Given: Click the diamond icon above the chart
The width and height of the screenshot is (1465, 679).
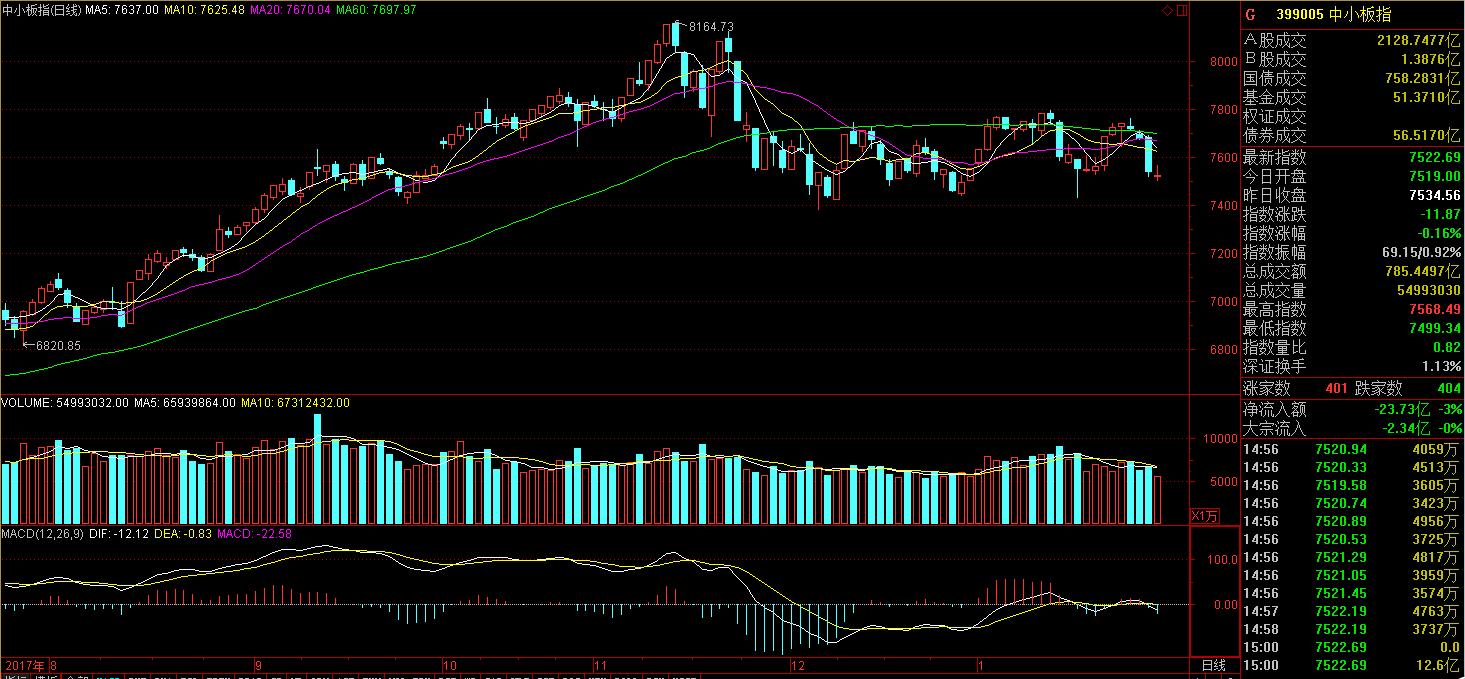Looking at the screenshot, I should (x=1167, y=10).
